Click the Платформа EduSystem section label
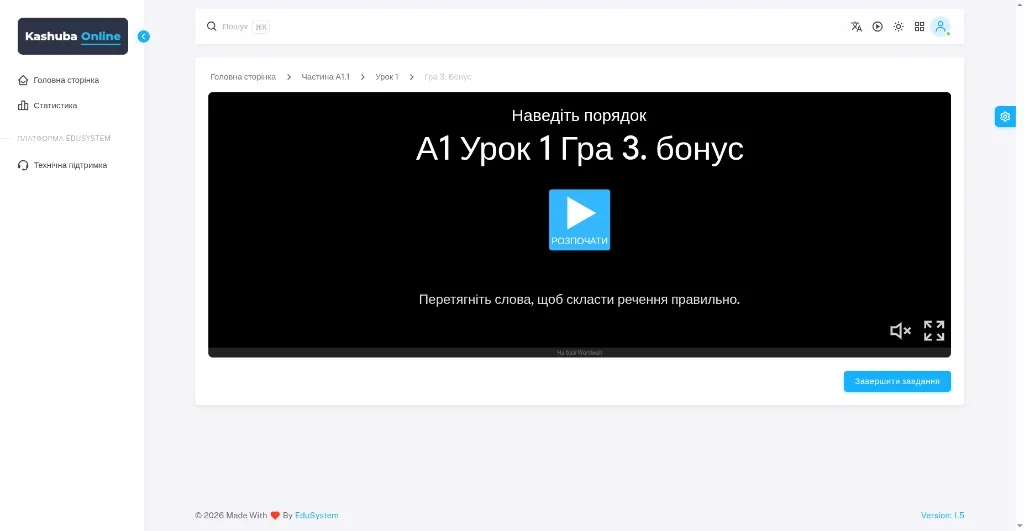The height and width of the screenshot is (531, 1024). click(64, 138)
